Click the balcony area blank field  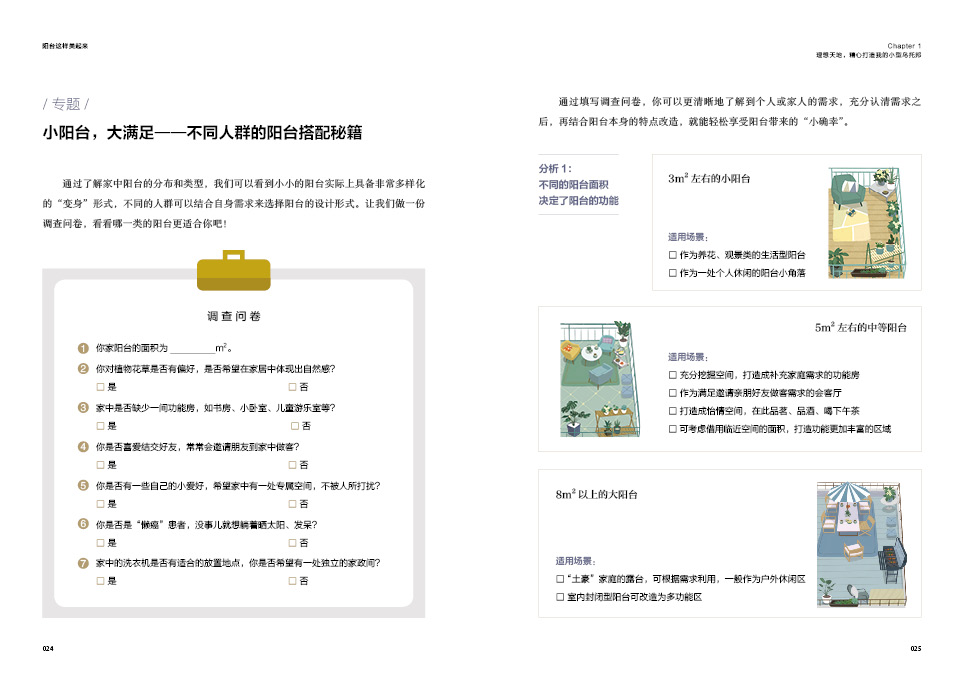pyautogui.click(x=192, y=349)
